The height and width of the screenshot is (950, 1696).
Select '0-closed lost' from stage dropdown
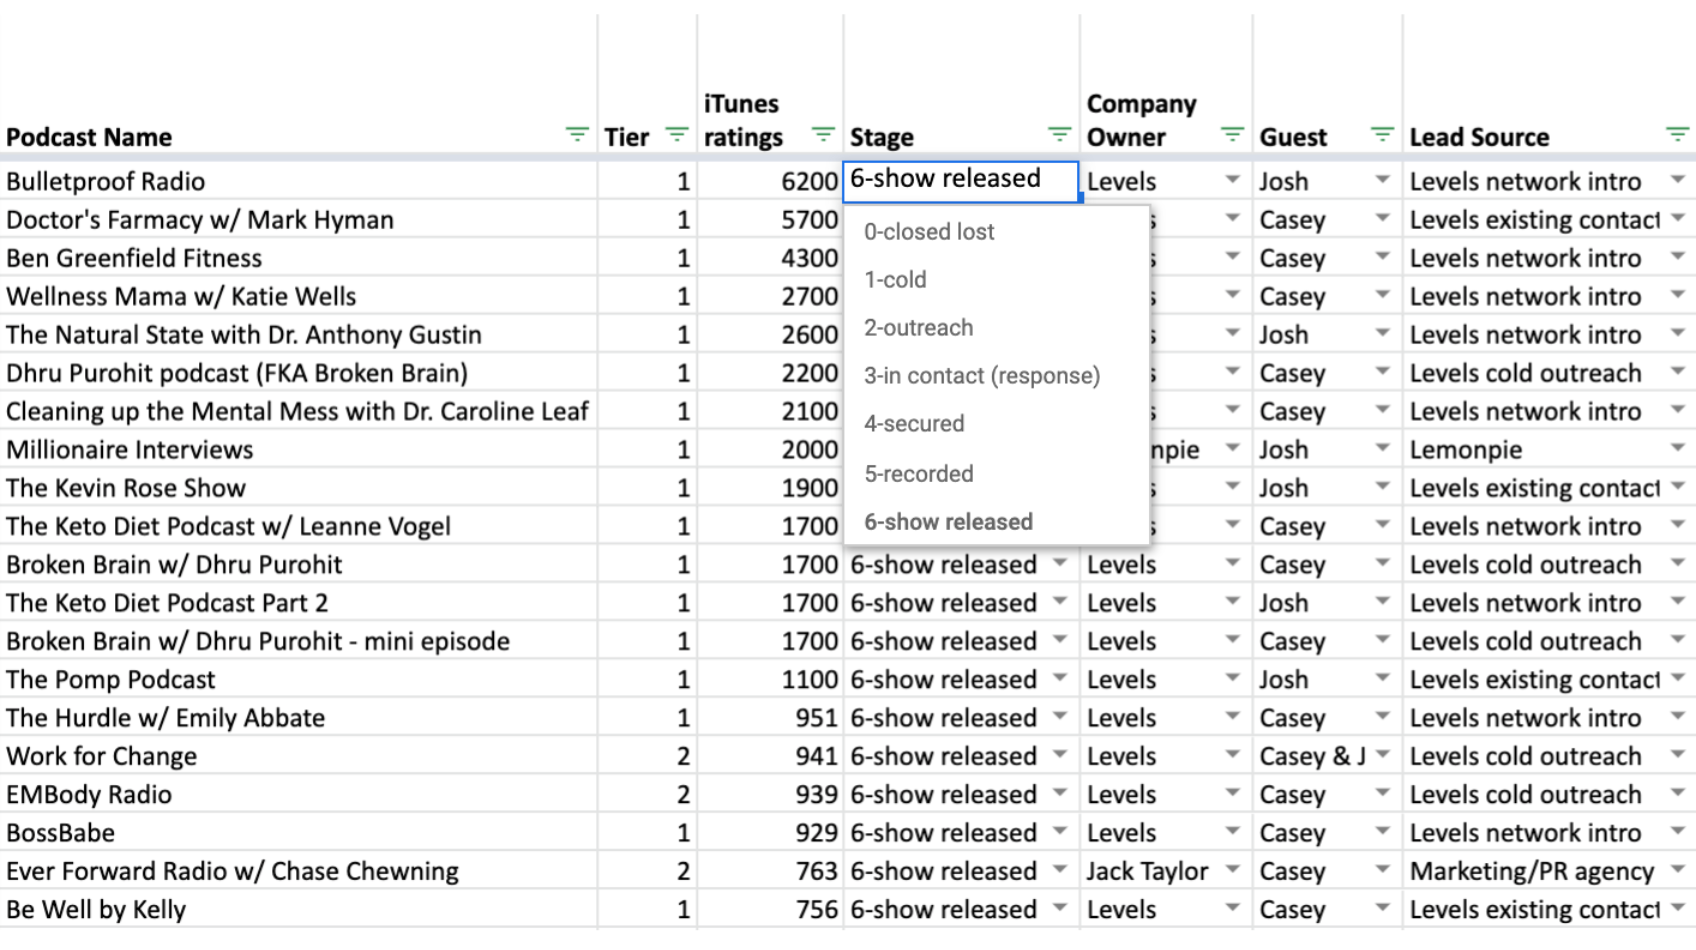[929, 232]
